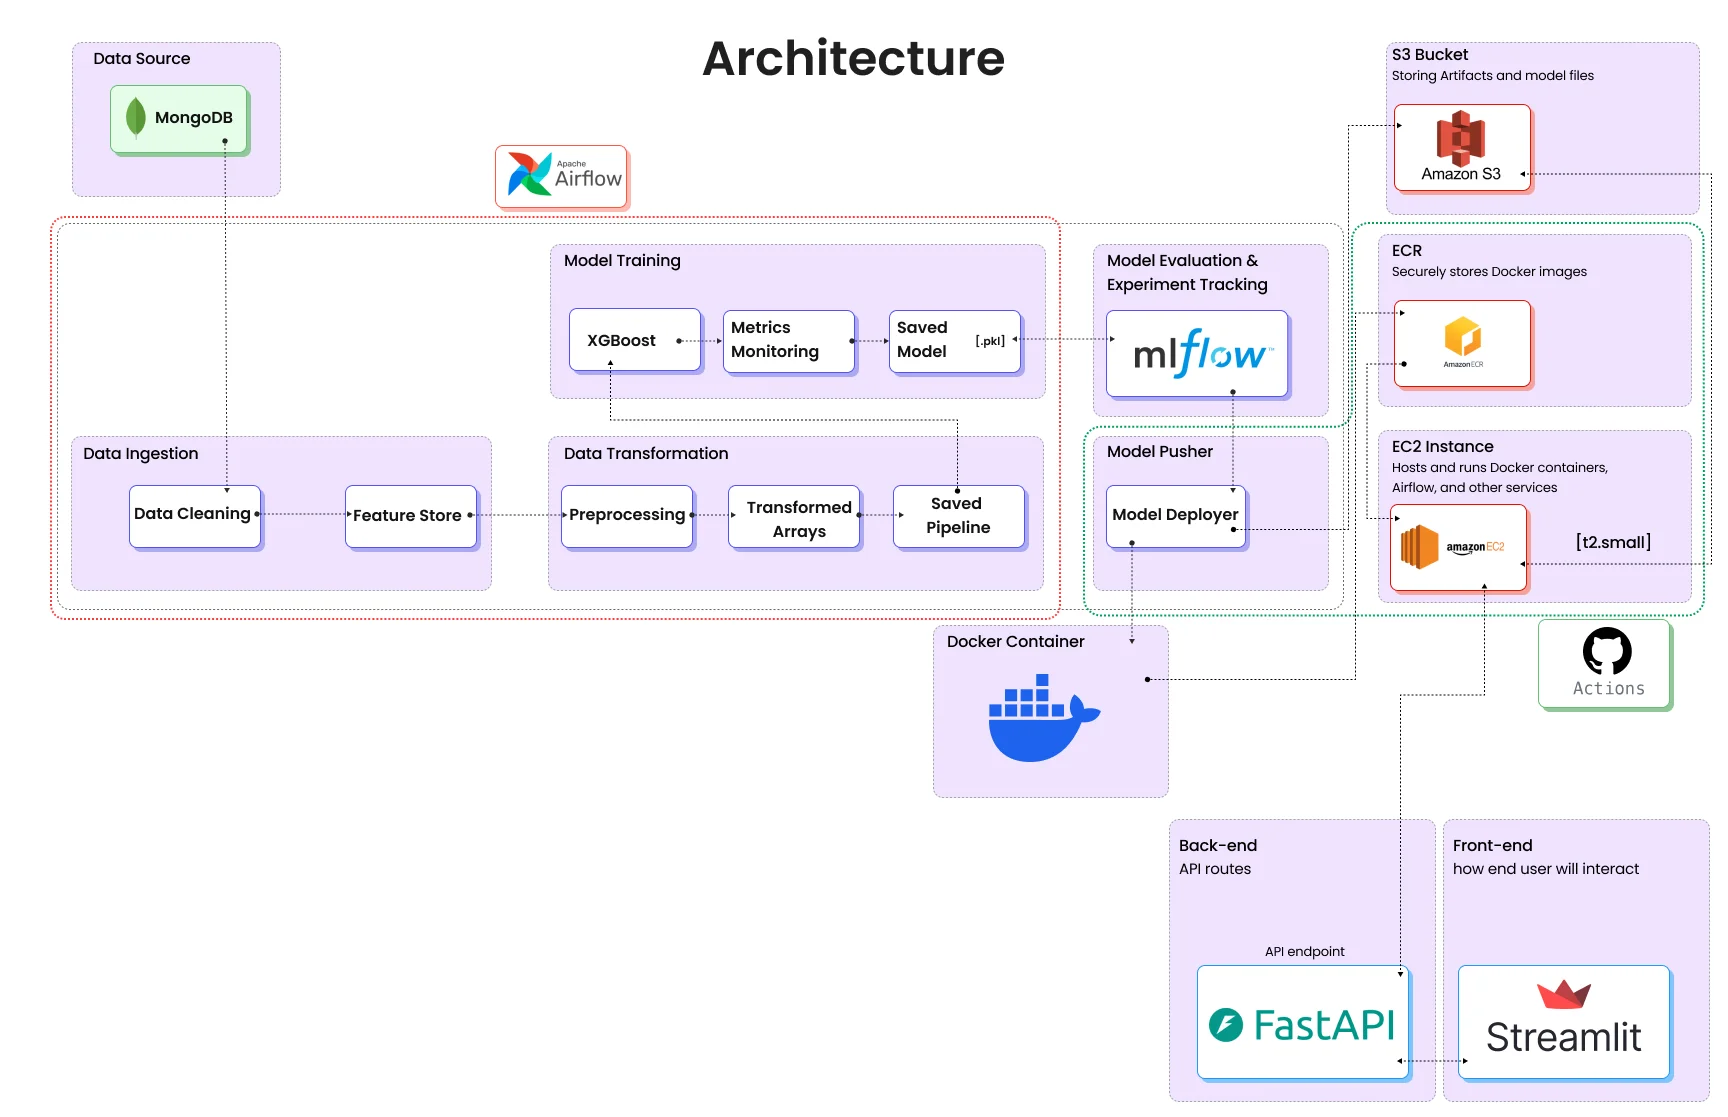Screen dimensions: 1728x1117
Task: Click the Data Ingestion label
Action: pyautogui.click(x=141, y=454)
